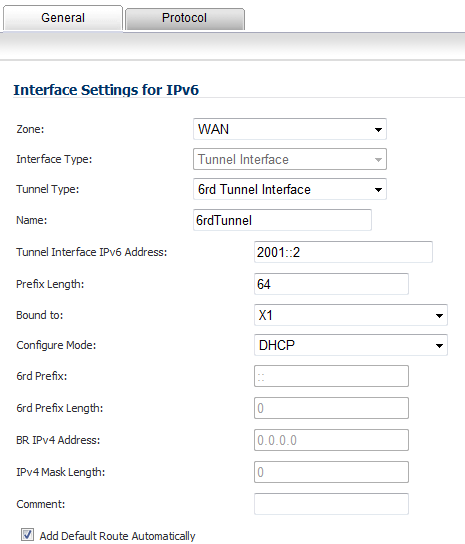
Task: Click the disabled Interface Type dropdown
Action: (x=290, y=159)
